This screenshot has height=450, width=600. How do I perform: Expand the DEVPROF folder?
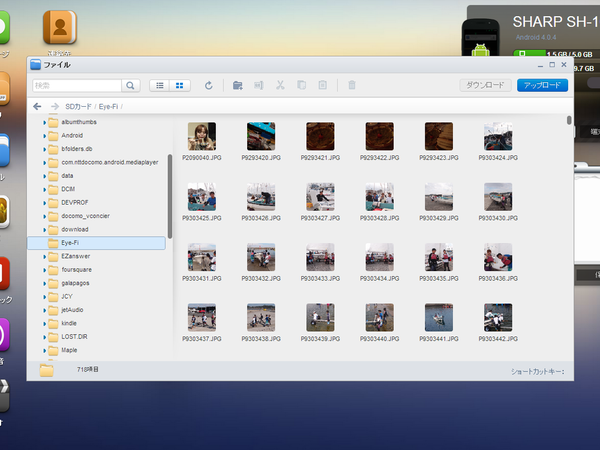44,203
